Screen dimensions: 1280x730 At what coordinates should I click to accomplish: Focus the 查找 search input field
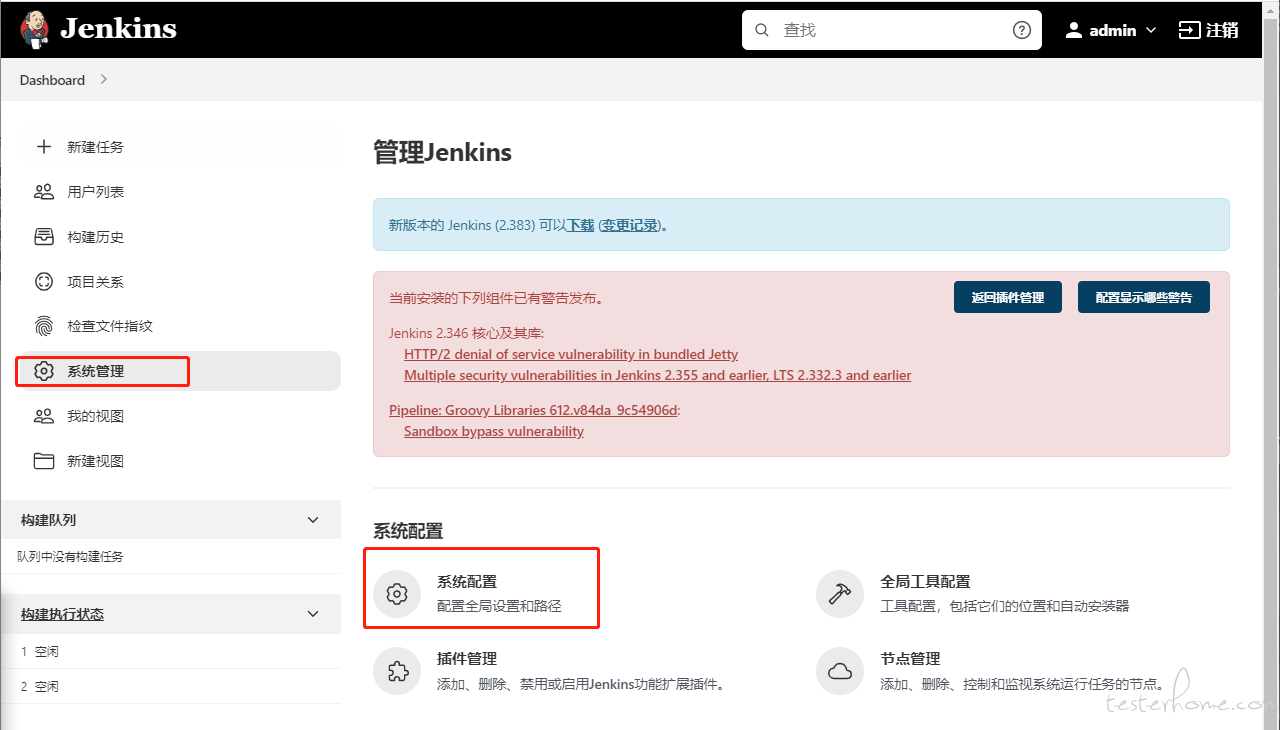pyautogui.click(x=890, y=30)
